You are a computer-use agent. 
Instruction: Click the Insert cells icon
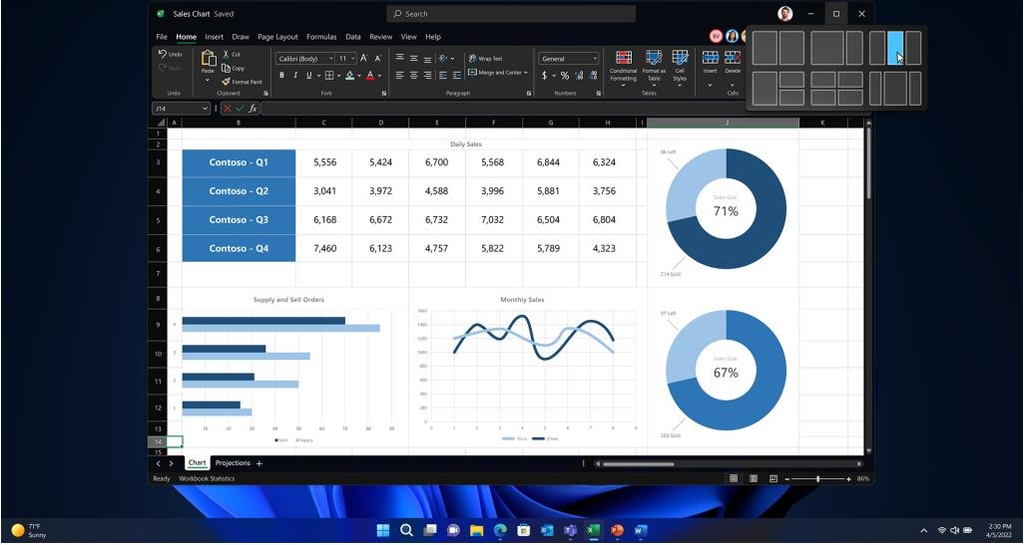tap(710, 57)
